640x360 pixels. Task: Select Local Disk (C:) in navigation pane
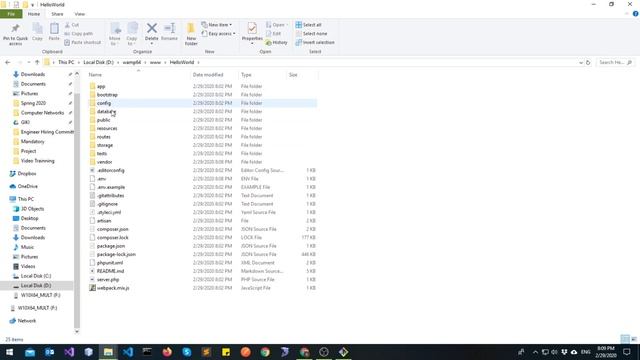(x=36, y=276)
